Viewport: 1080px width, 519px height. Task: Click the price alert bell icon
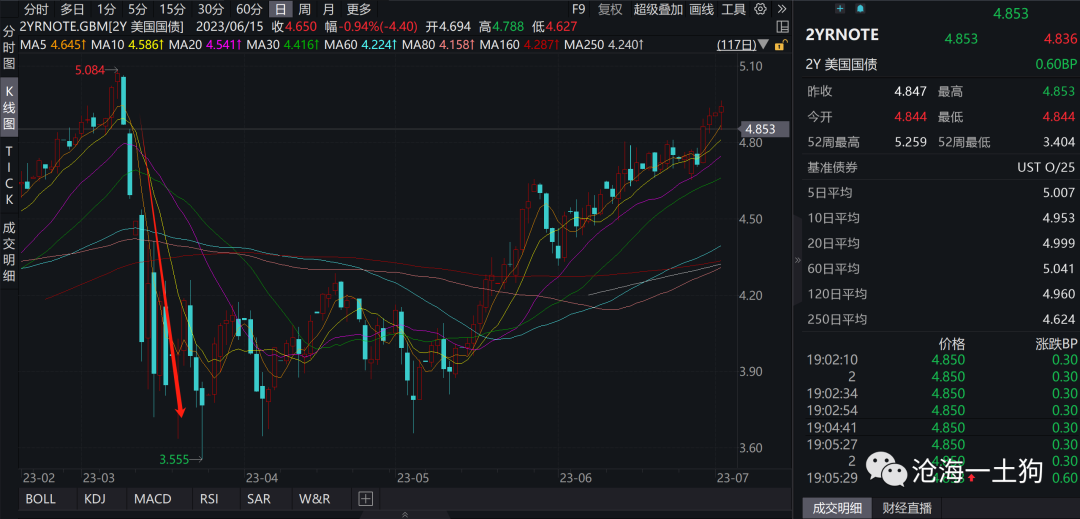click(860, 8)
